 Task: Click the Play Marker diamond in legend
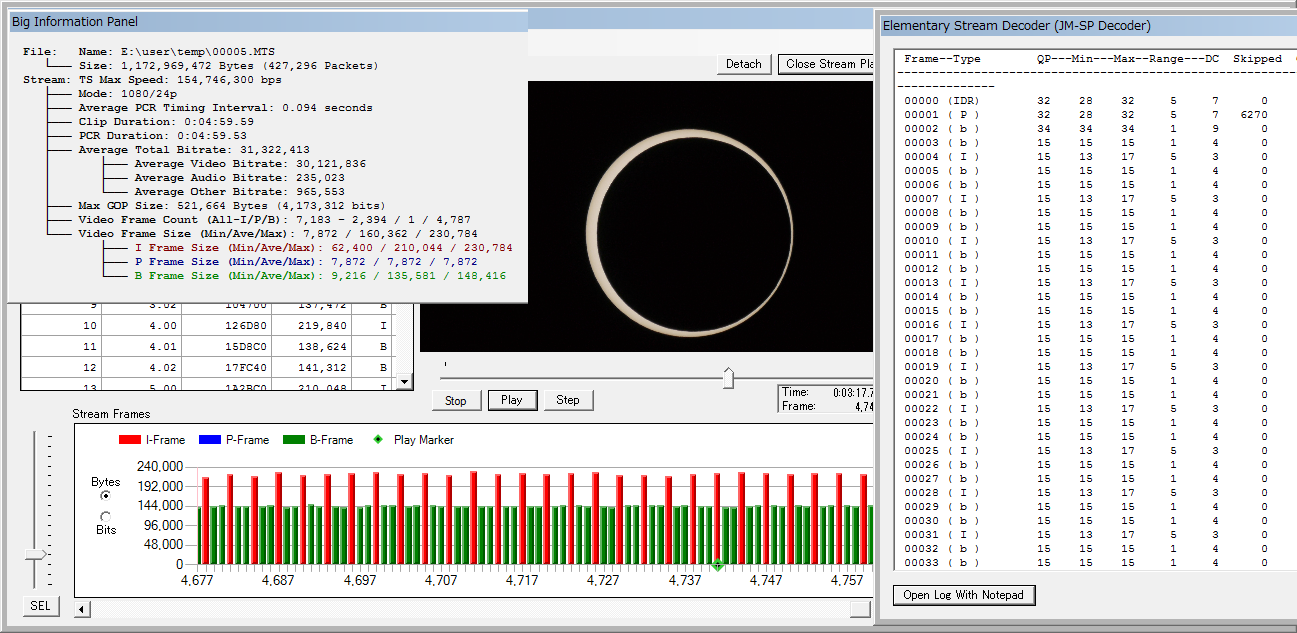pos(377,440)
